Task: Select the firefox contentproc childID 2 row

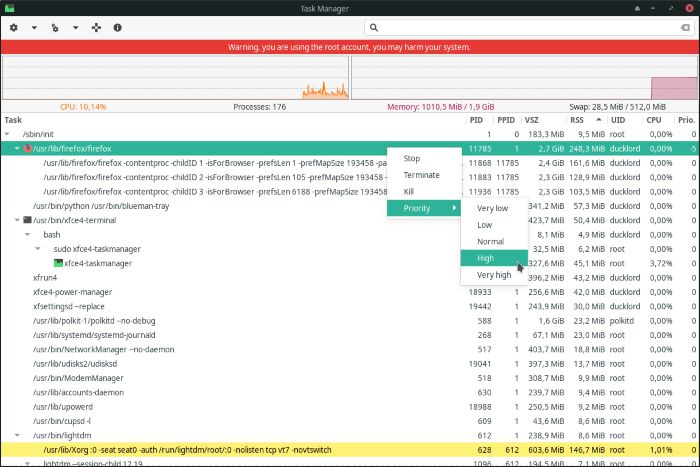Action: 350,177
